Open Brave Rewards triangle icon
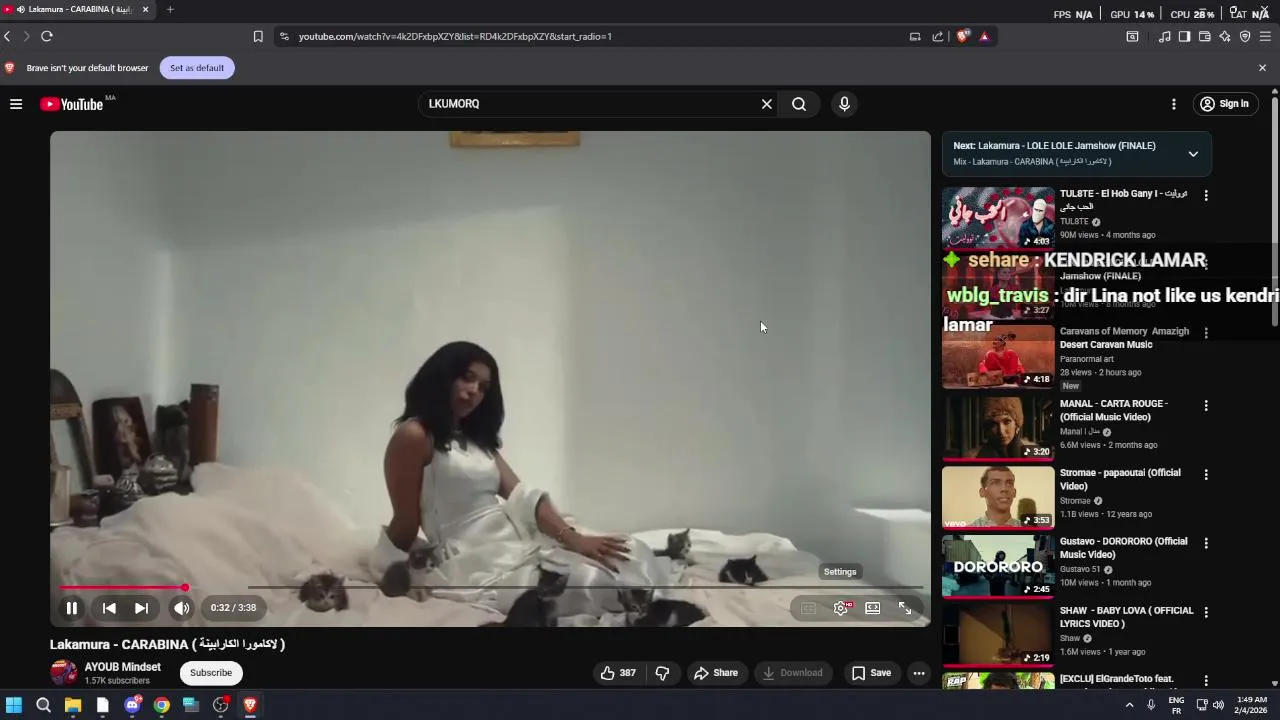This screenshot has height=720, width=1280. click(984, 36)
